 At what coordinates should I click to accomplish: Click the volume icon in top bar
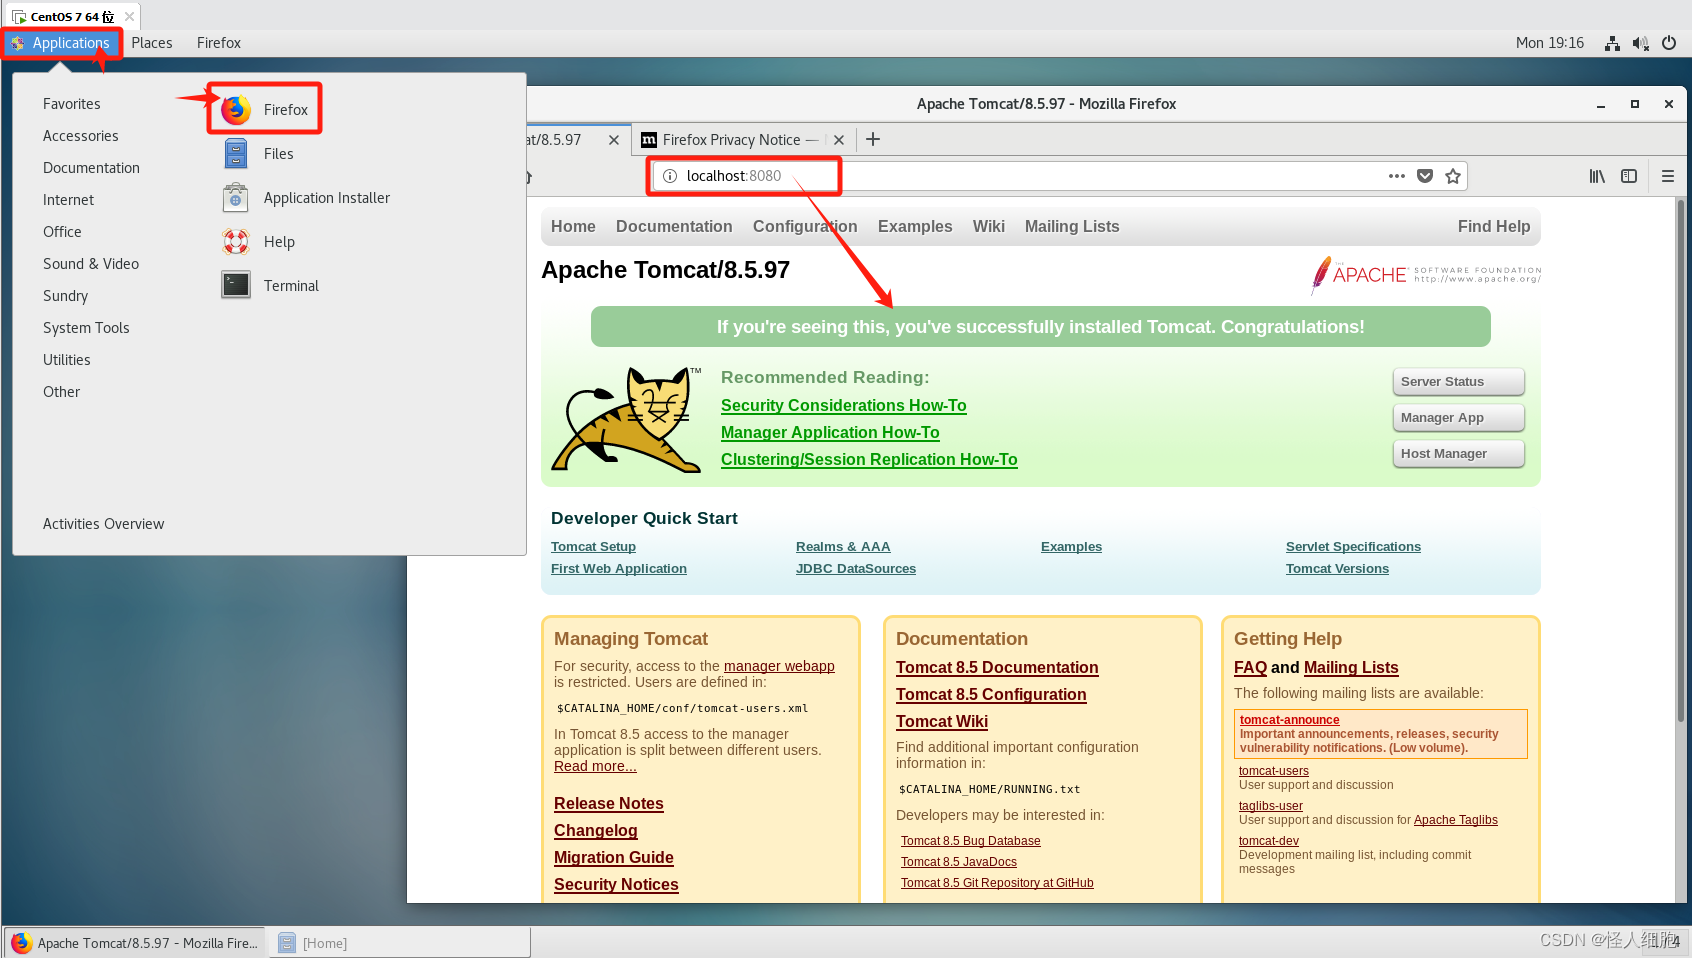(1640, 43)
